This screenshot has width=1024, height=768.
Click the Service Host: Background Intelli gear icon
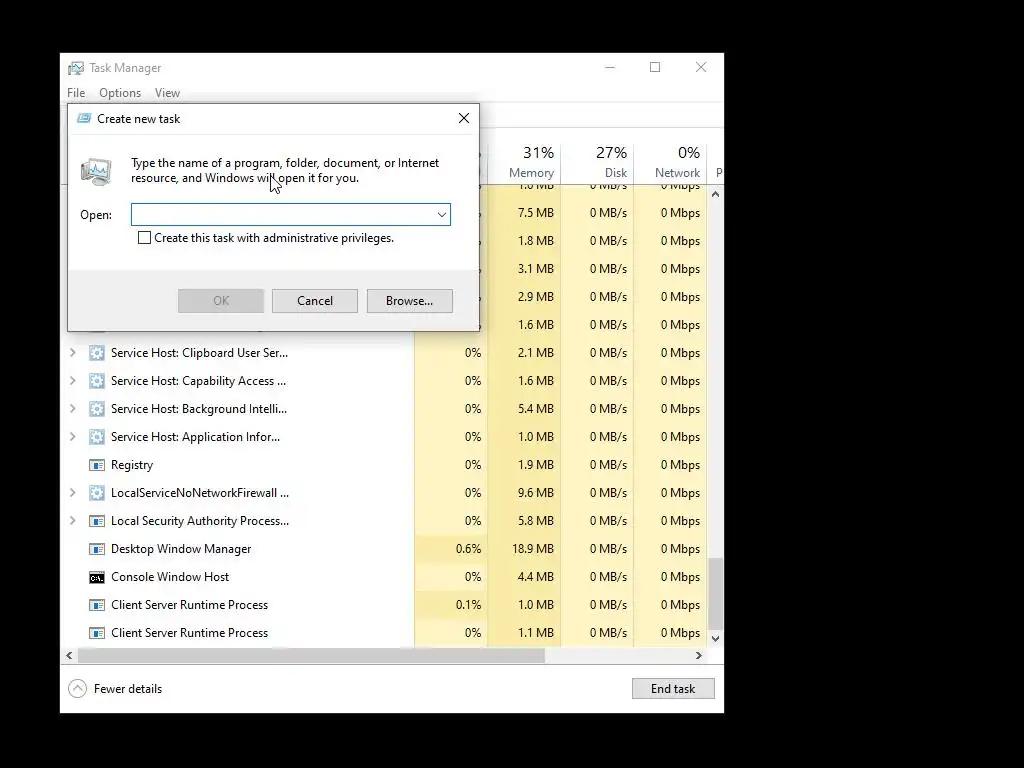(x=97, y=409)
